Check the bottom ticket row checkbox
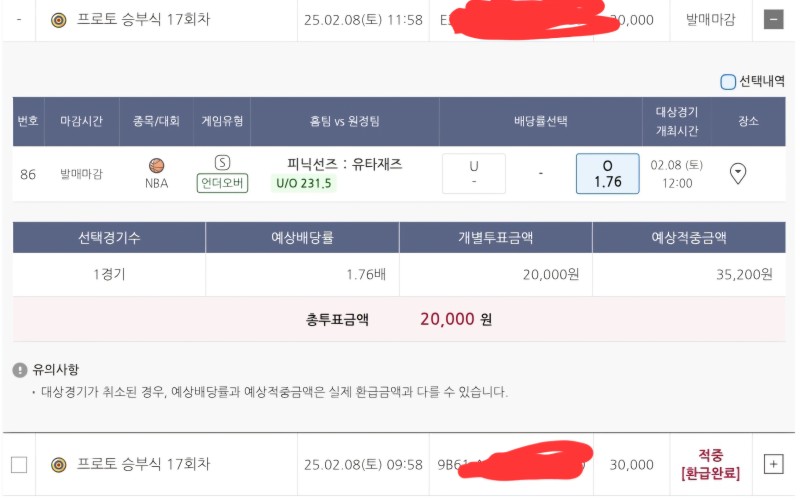 [19, 465]
